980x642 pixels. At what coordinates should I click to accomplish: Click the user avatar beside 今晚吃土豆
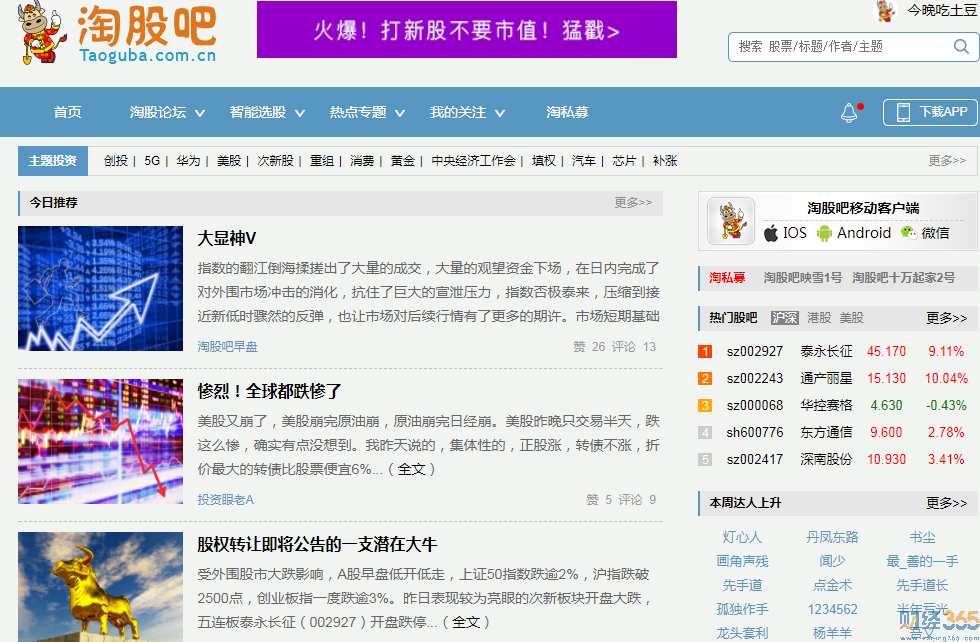[x=885, y=11]
